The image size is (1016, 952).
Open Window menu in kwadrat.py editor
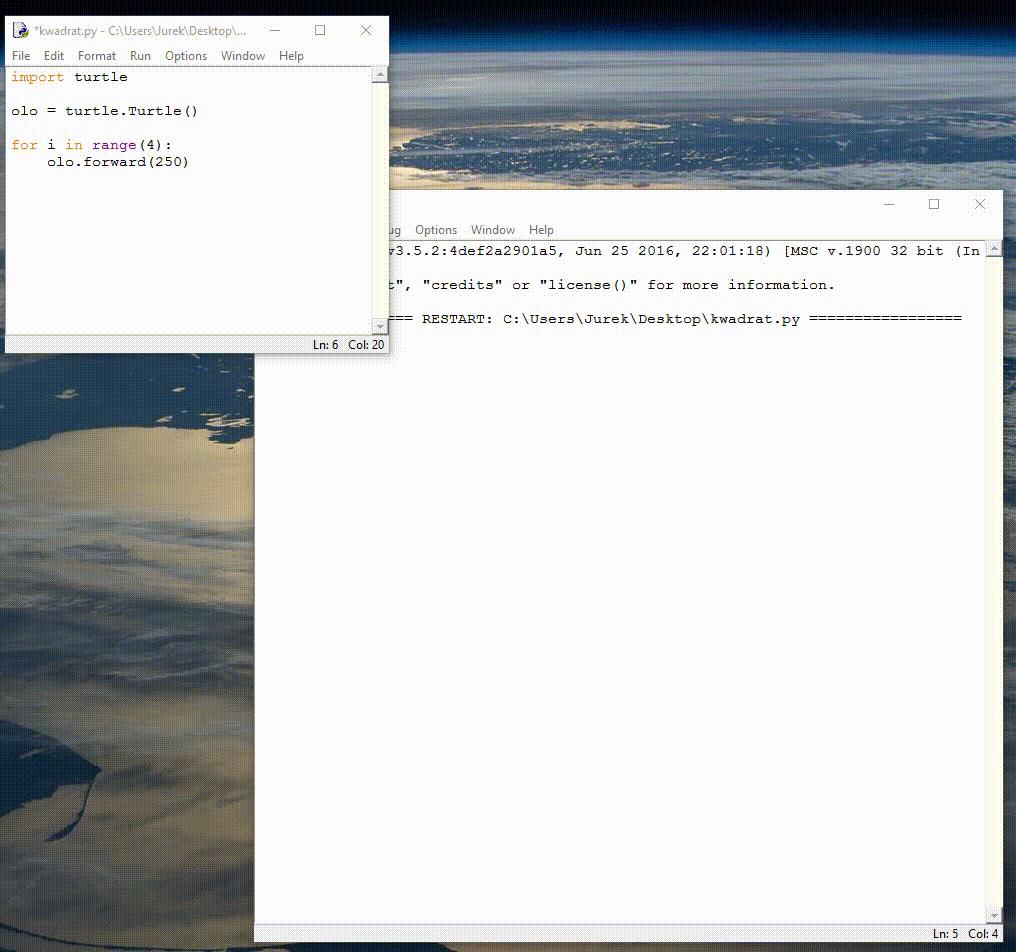pyautogui.click(x=243, y=56)
